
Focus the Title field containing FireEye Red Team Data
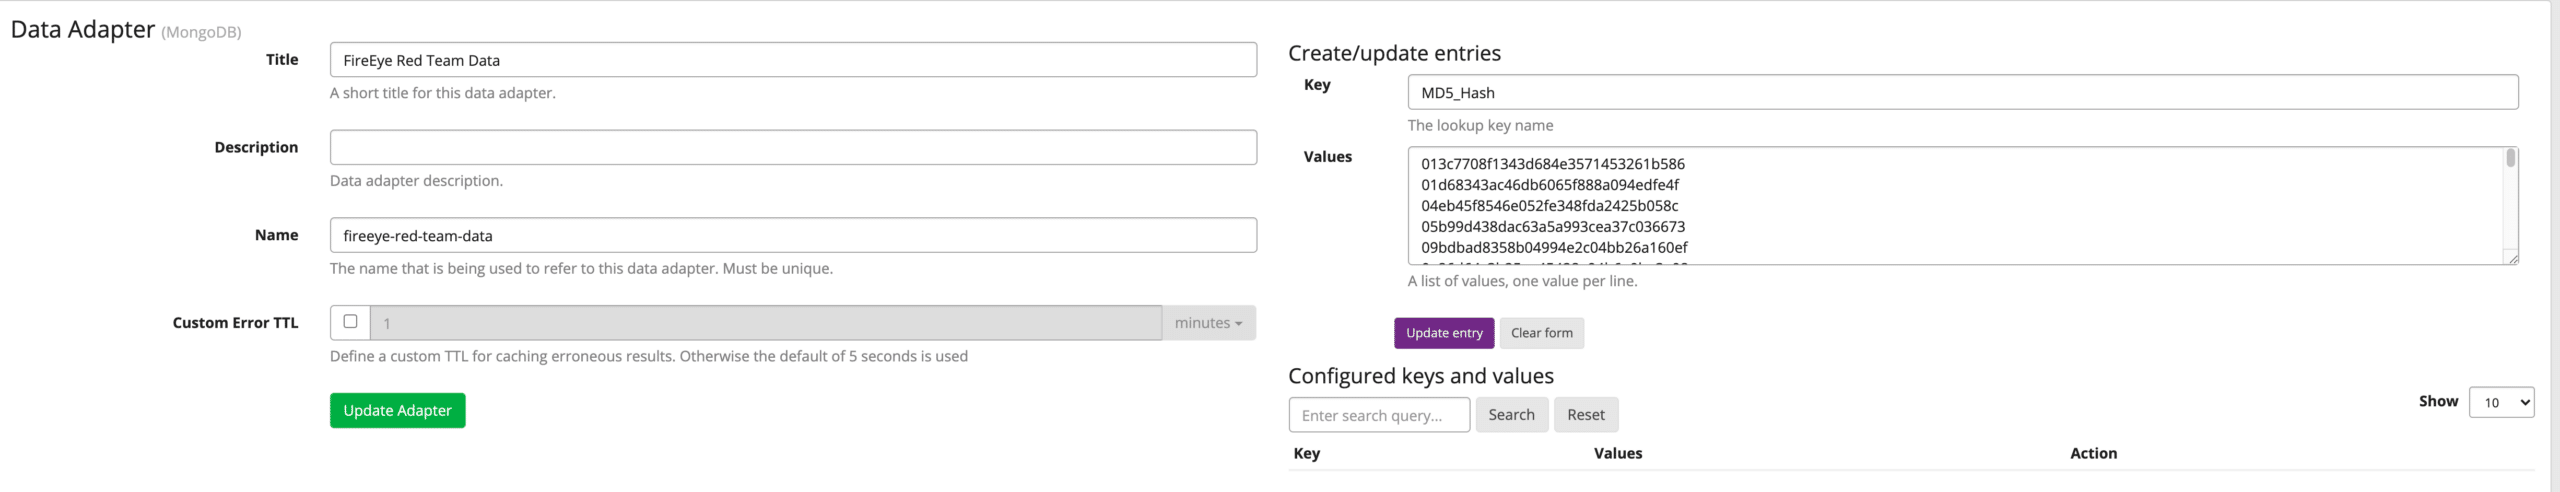coord(792,60)
